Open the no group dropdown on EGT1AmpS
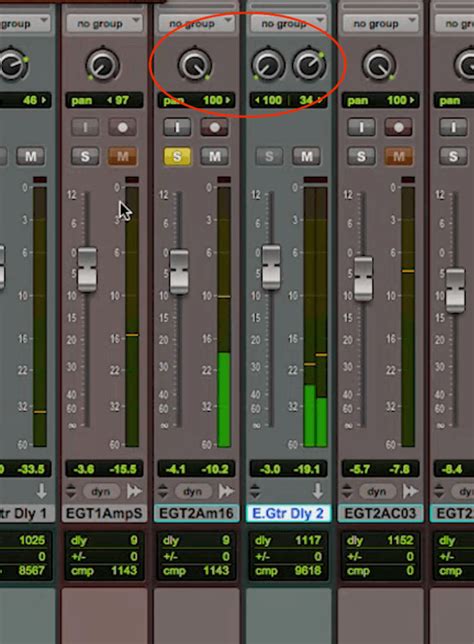Image resolution: width=474 pixels, height=644 pixels. point(104,24)
